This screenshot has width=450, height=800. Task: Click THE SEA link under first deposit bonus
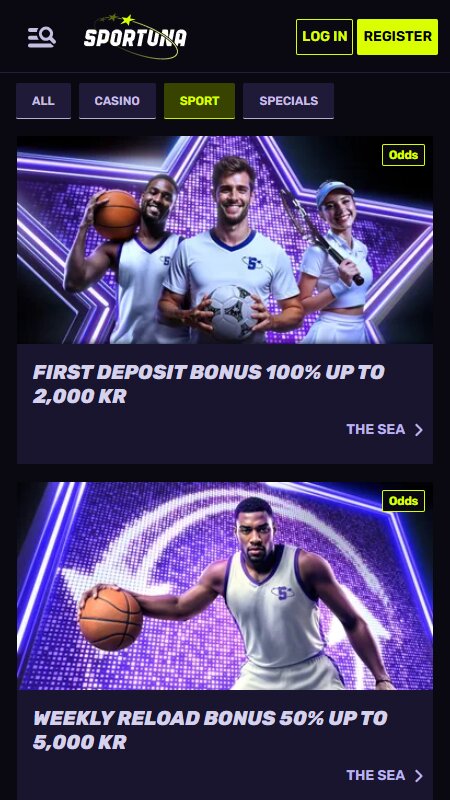coord(376,430)
